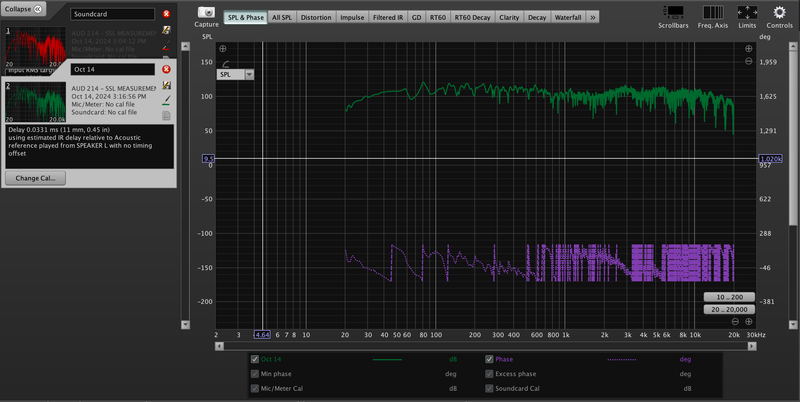Image resolution: width=800 pixels, height=402 pixels.
Task: Open the Filtered IR tab
Action: [x=388, y=17]
